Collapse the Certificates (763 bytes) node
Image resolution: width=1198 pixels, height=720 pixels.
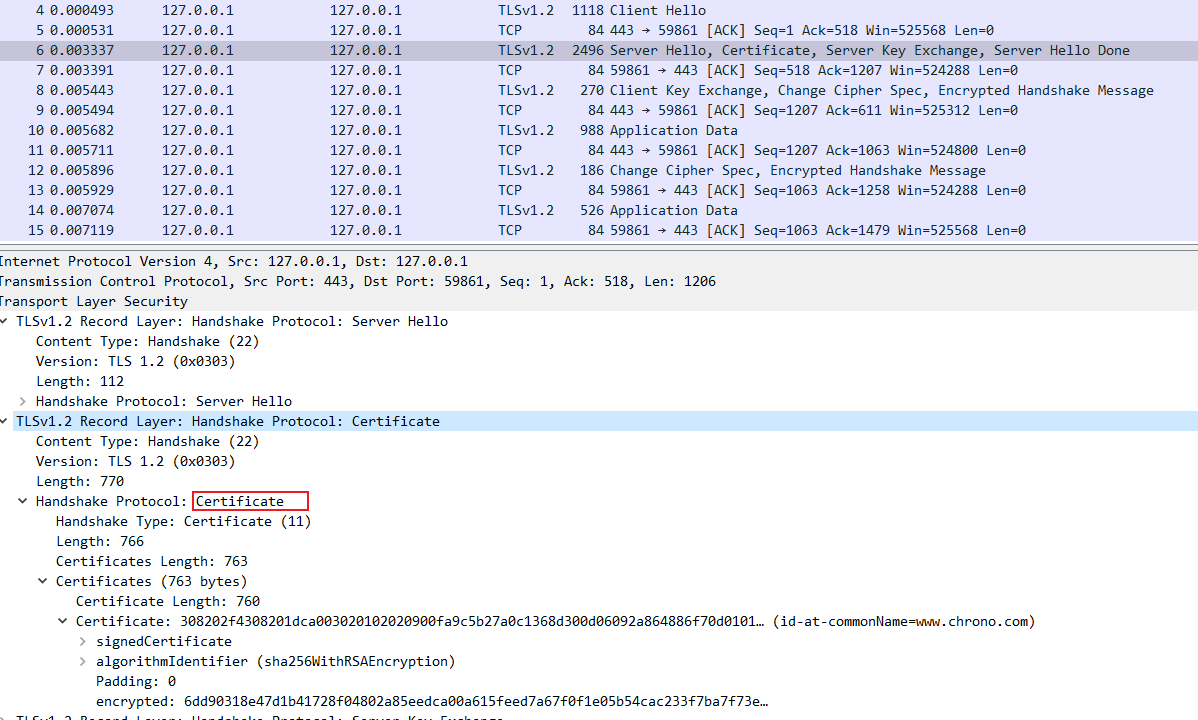(x=43, y=581)
